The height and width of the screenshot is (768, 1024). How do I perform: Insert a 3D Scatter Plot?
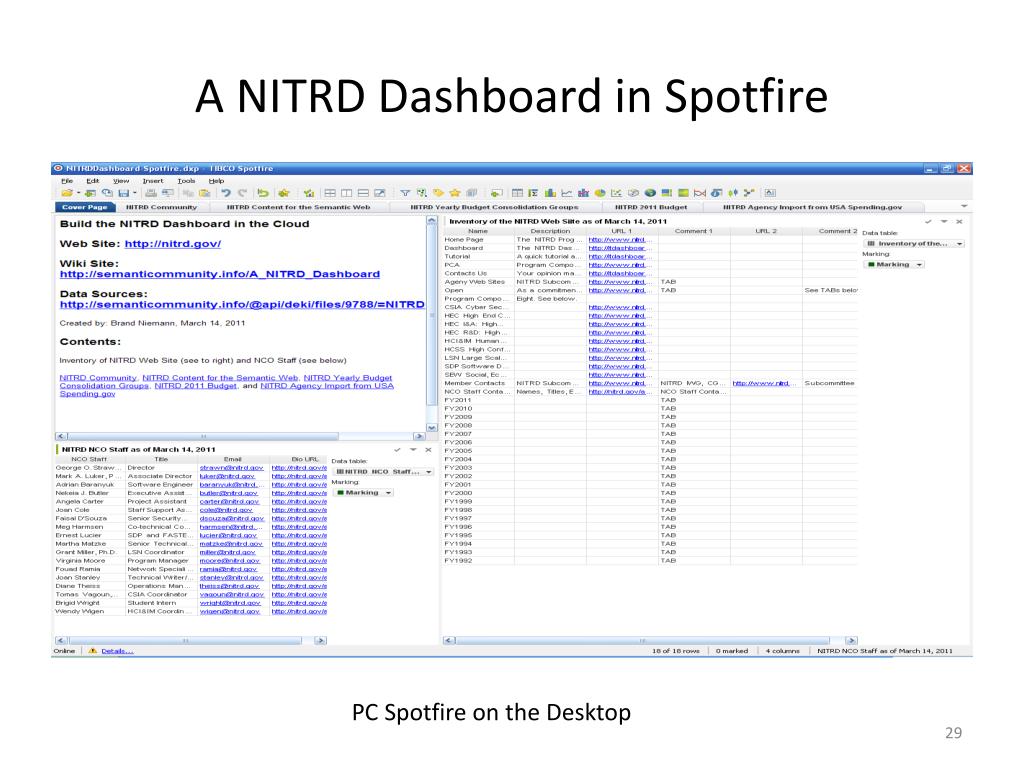click(x=633, y=193)
